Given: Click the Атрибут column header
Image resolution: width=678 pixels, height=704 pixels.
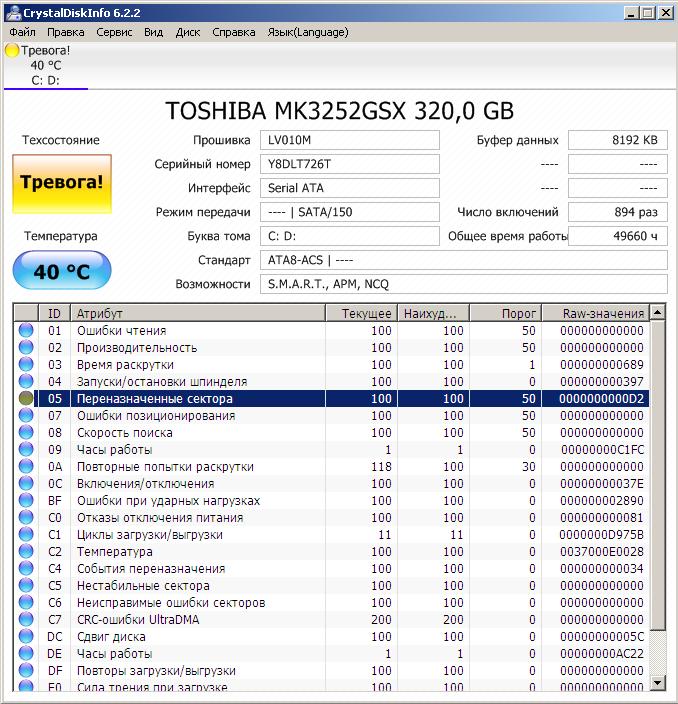Looking at the screenshot, I should tap(198, 313).
